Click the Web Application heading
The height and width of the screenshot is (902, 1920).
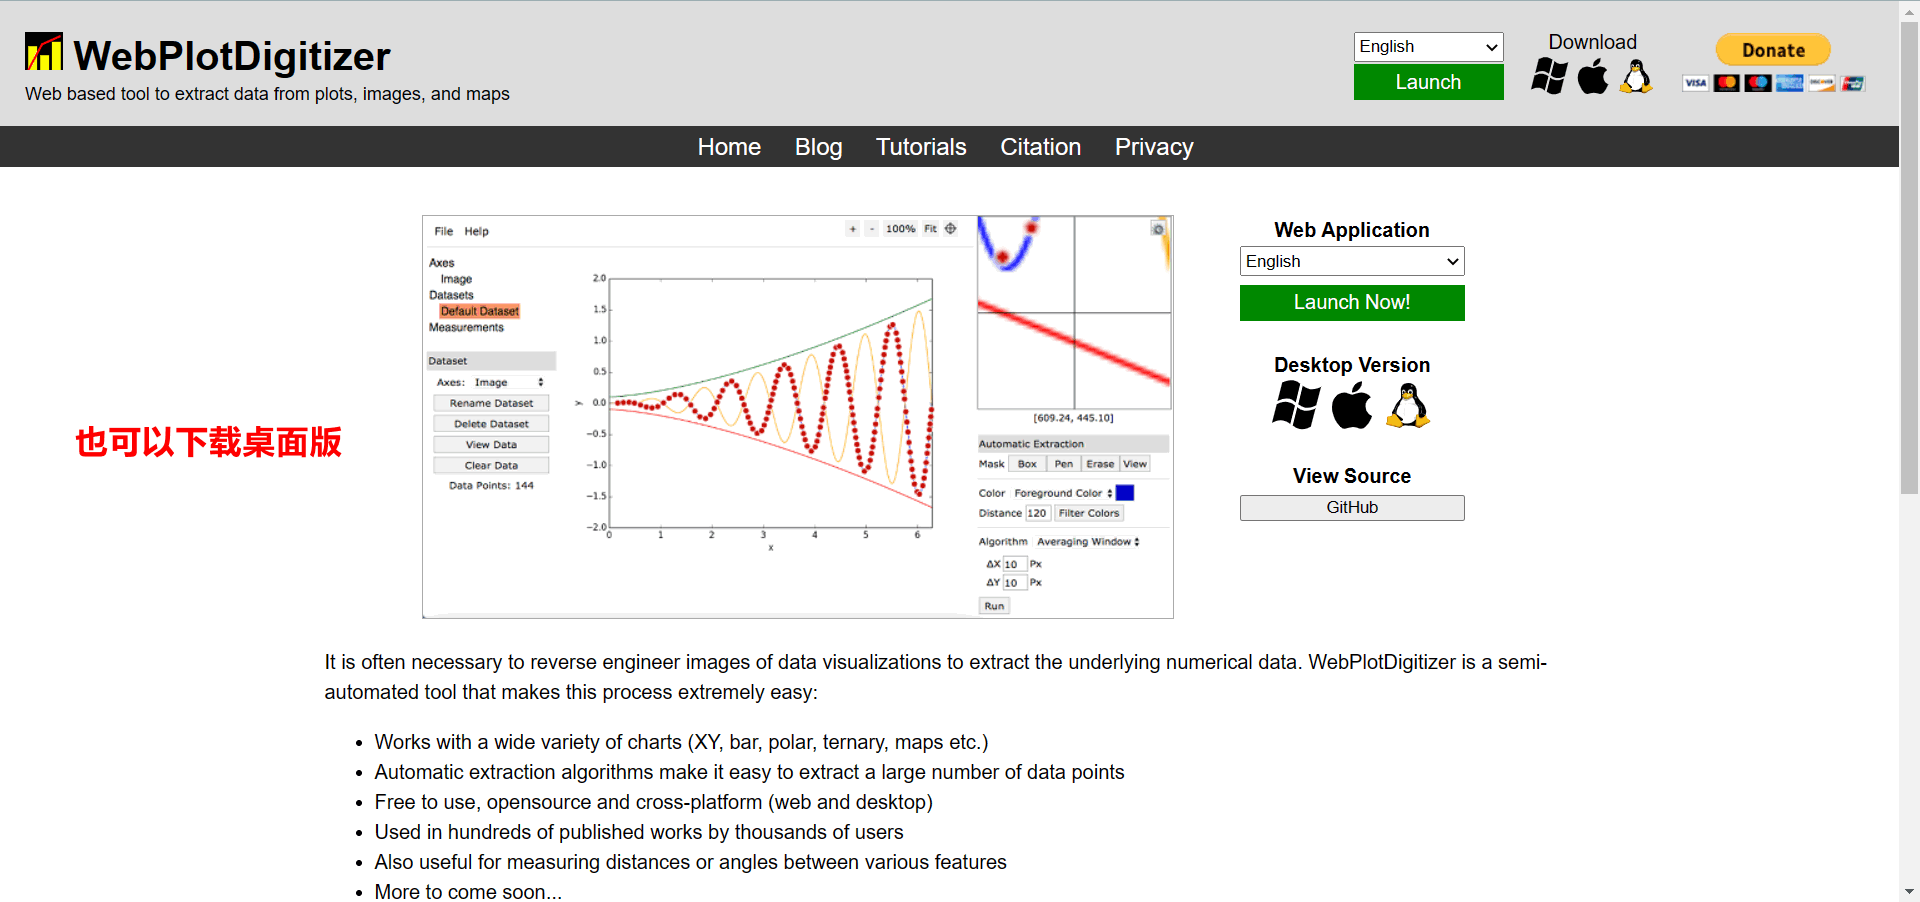[1352, 230]
